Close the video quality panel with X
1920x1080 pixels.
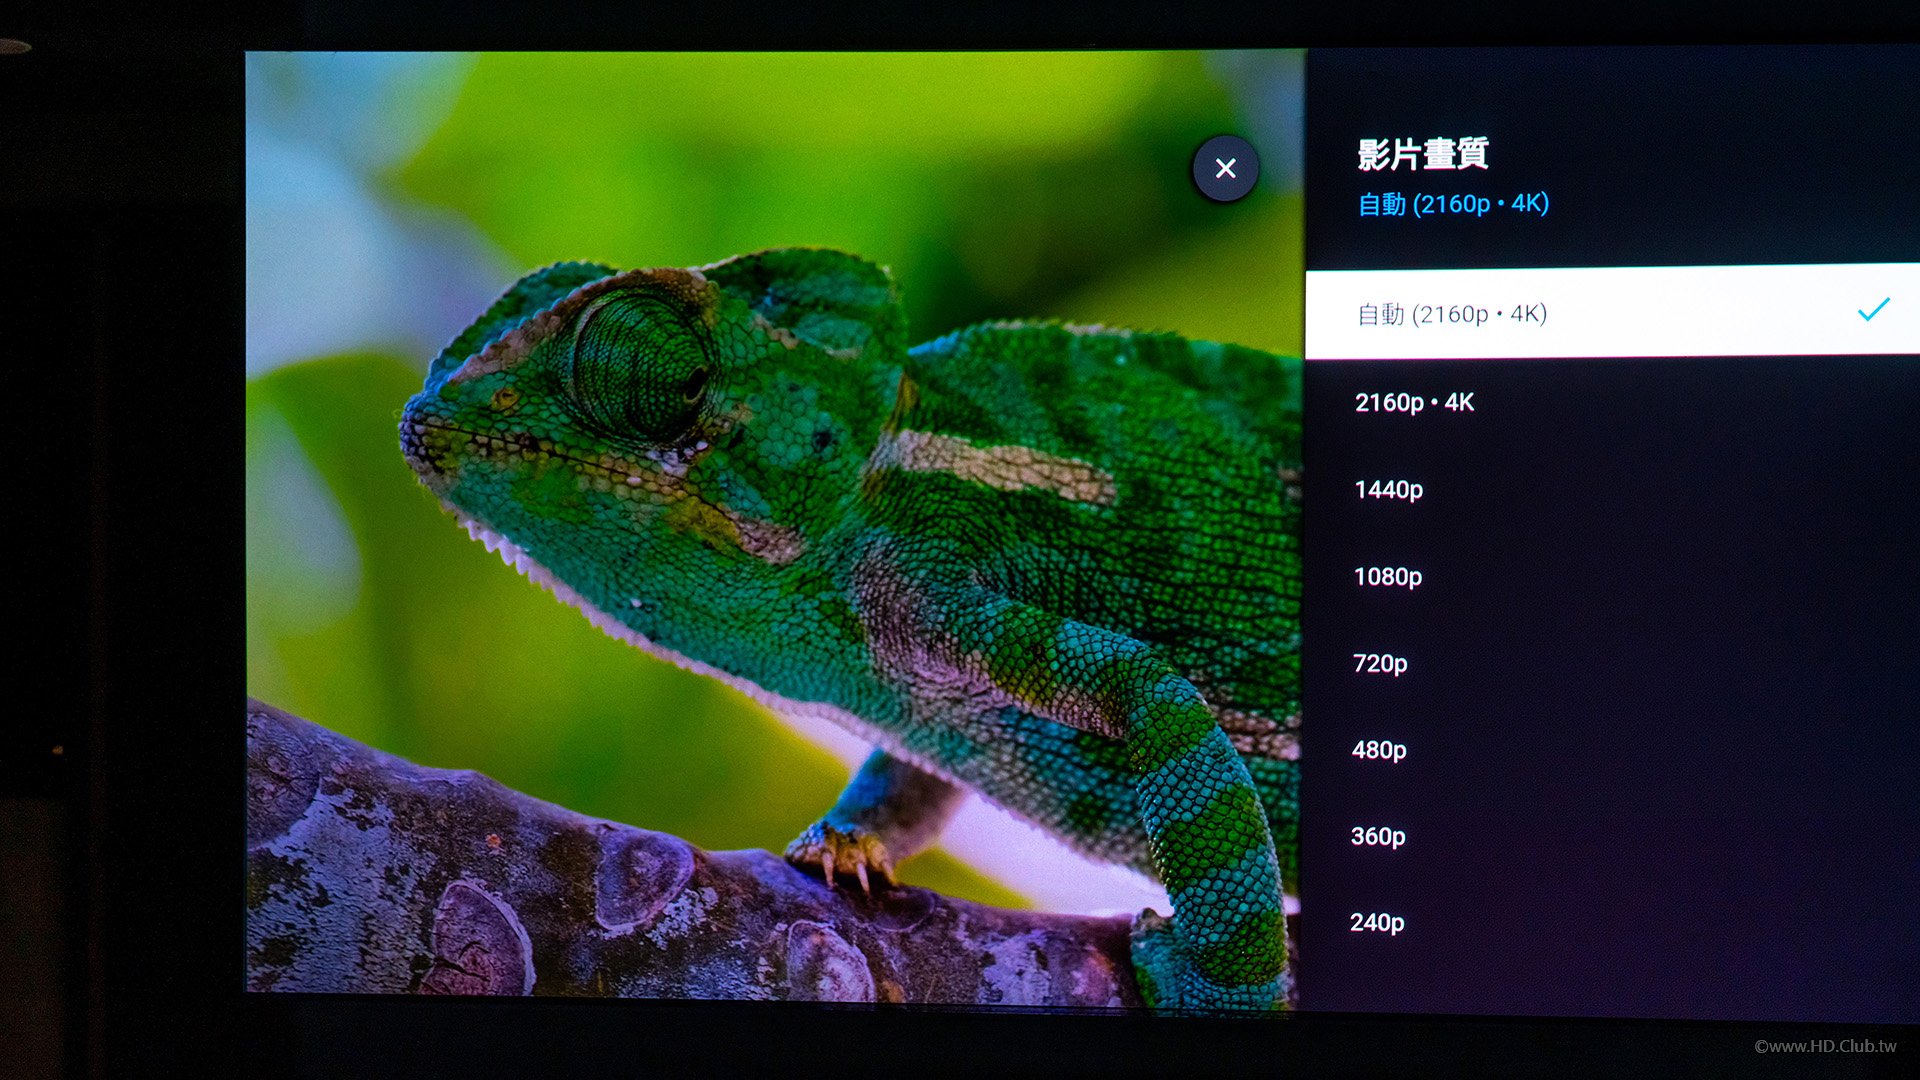pos(1225,168)
